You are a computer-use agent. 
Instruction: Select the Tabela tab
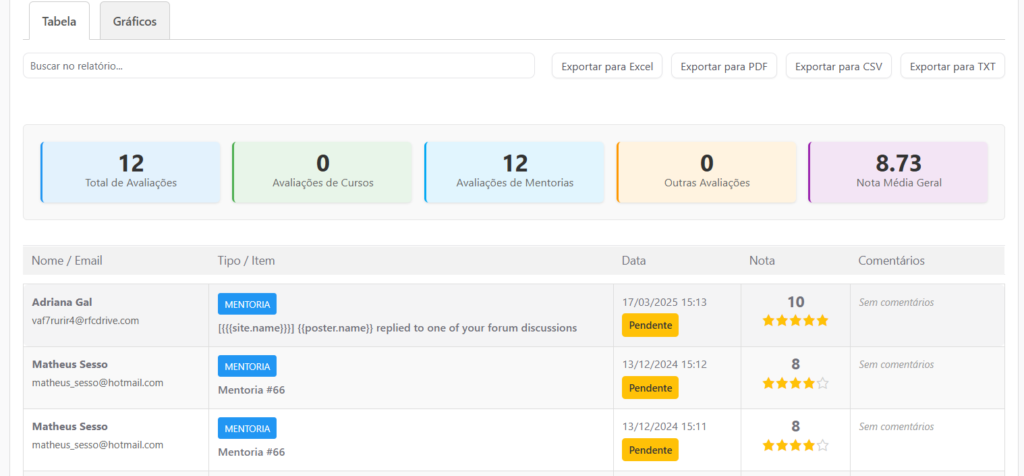[x=59, y=21]
